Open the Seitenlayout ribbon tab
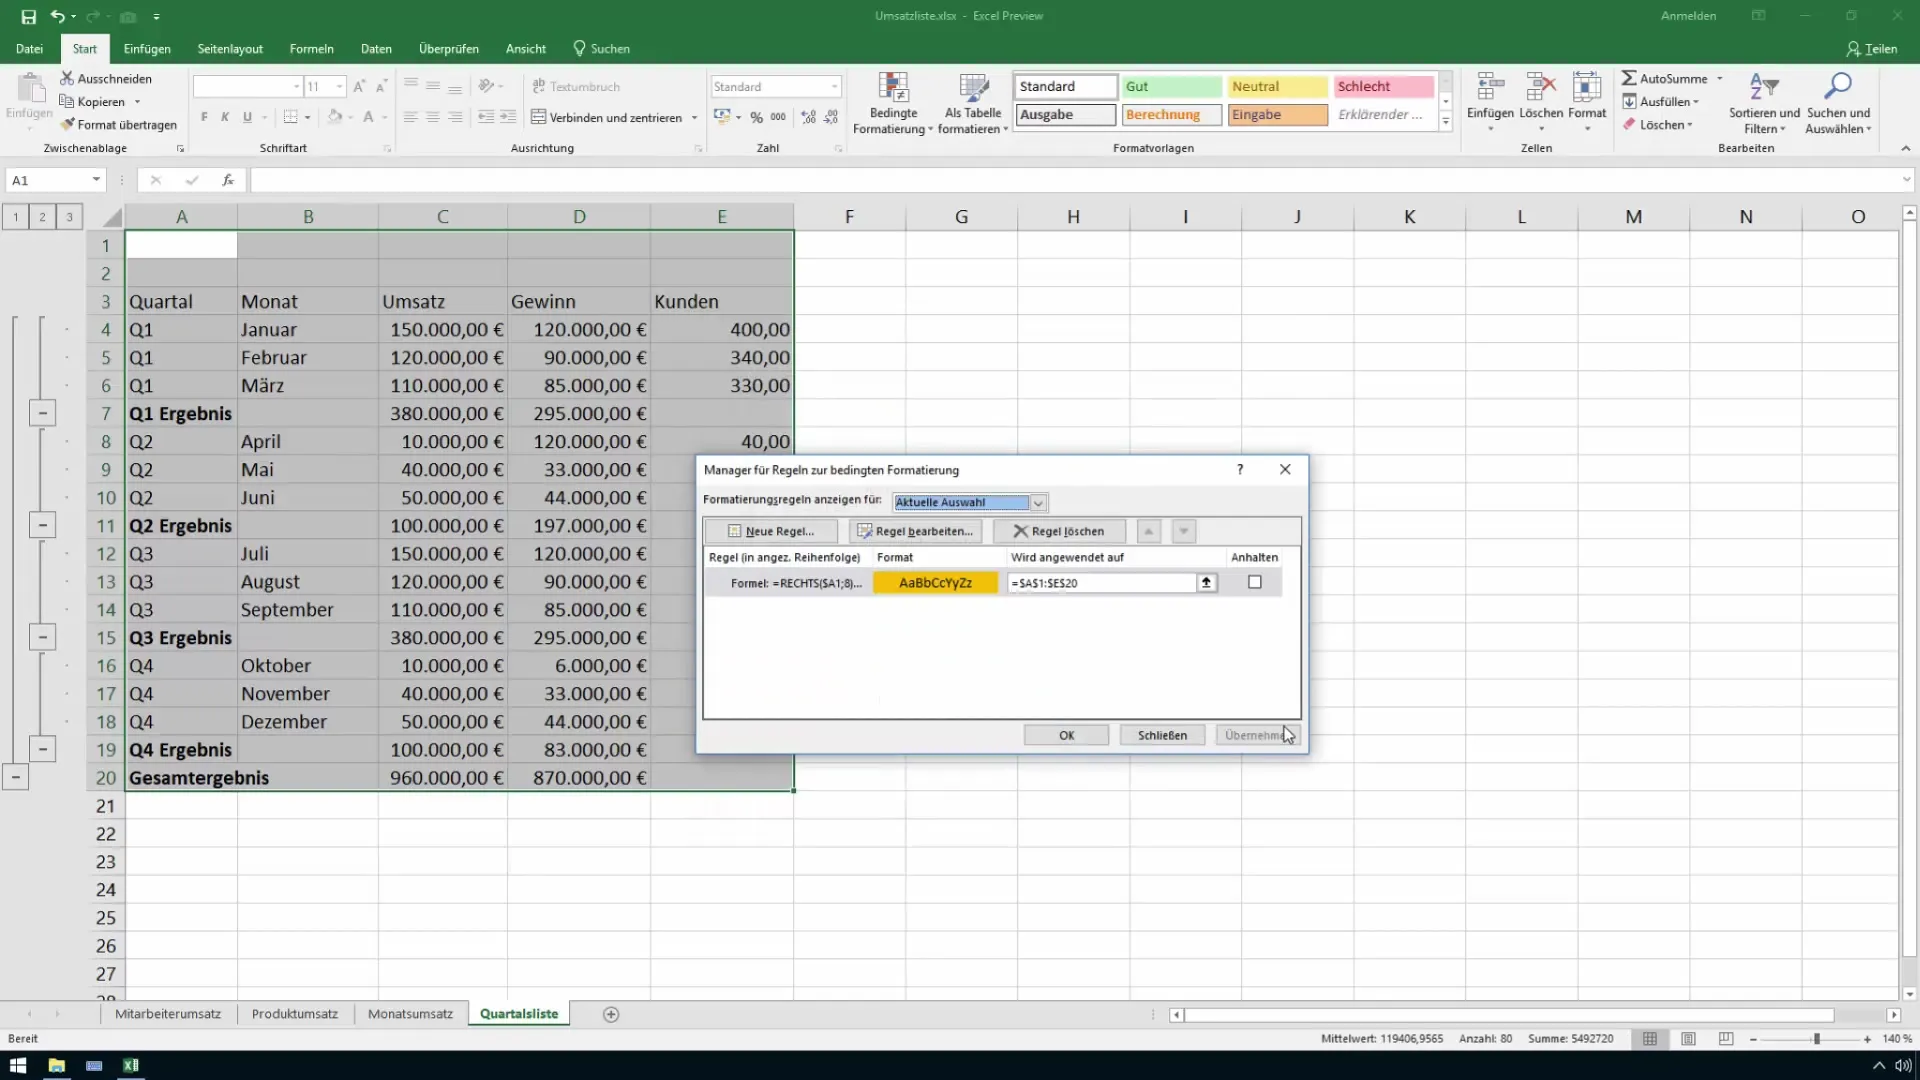 coord(230,48)
